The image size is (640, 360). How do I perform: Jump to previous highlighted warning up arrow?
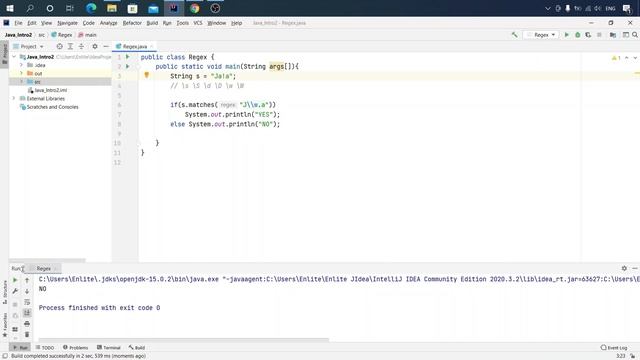[627, 58]
